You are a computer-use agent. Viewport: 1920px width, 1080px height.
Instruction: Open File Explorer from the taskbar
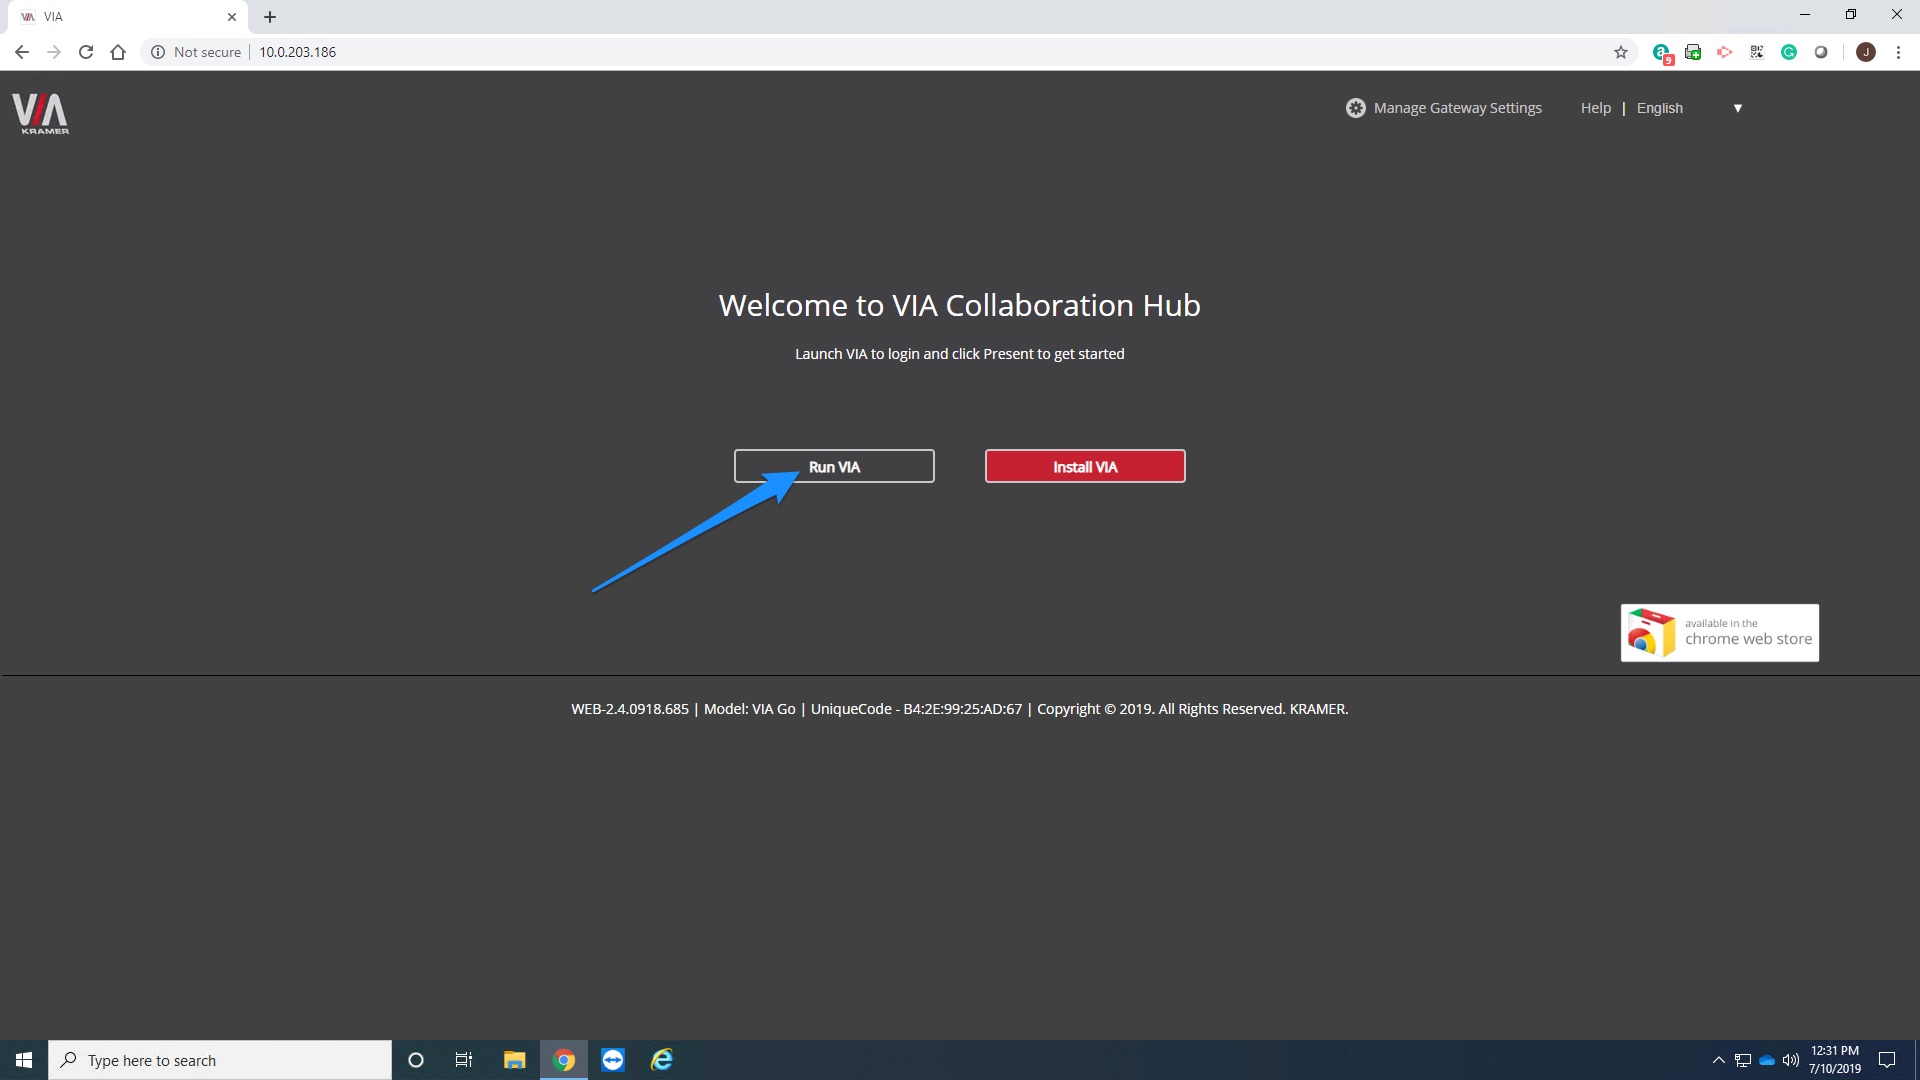(514, 1060)
